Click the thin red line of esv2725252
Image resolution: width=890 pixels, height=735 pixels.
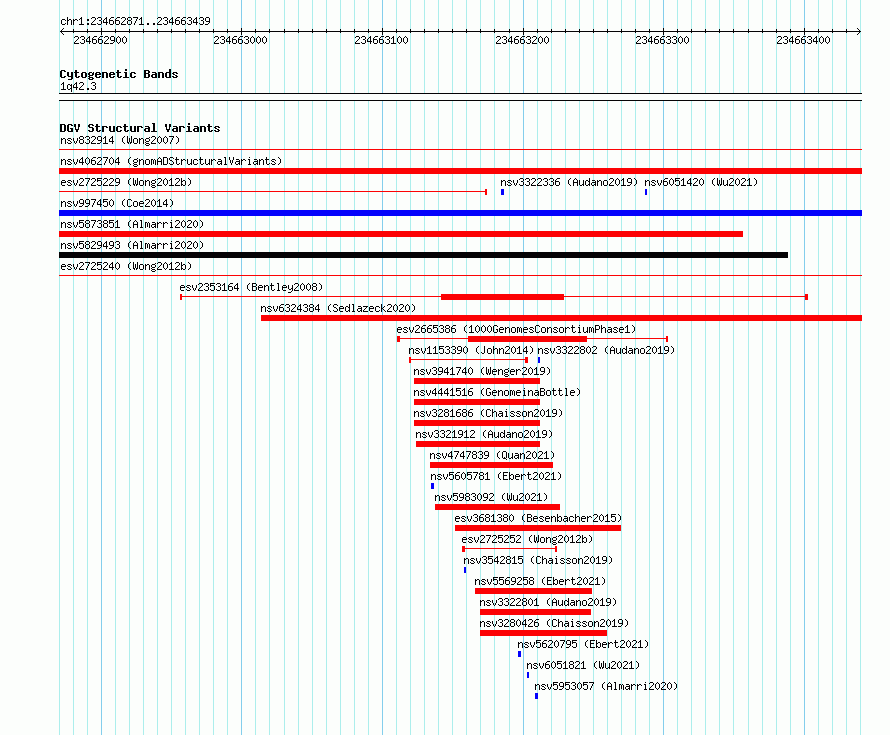pos(510,549)
